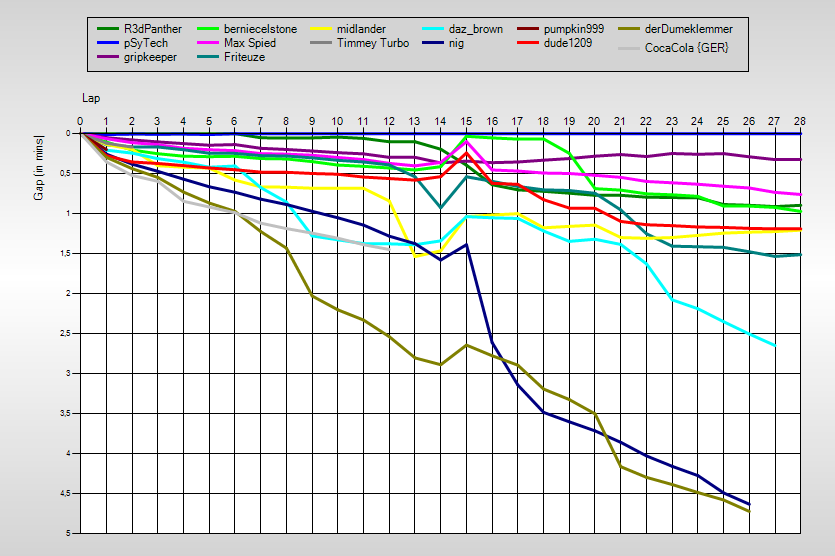Click the 1,5 gap axis value

pos(66,254)
